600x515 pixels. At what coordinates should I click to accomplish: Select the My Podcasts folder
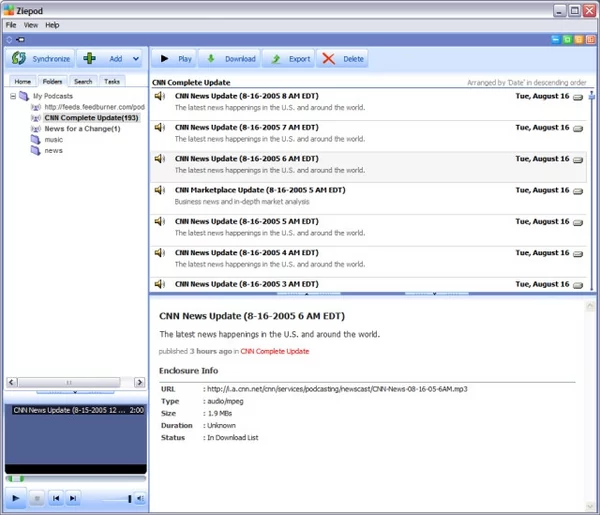[x=52, y=96]
